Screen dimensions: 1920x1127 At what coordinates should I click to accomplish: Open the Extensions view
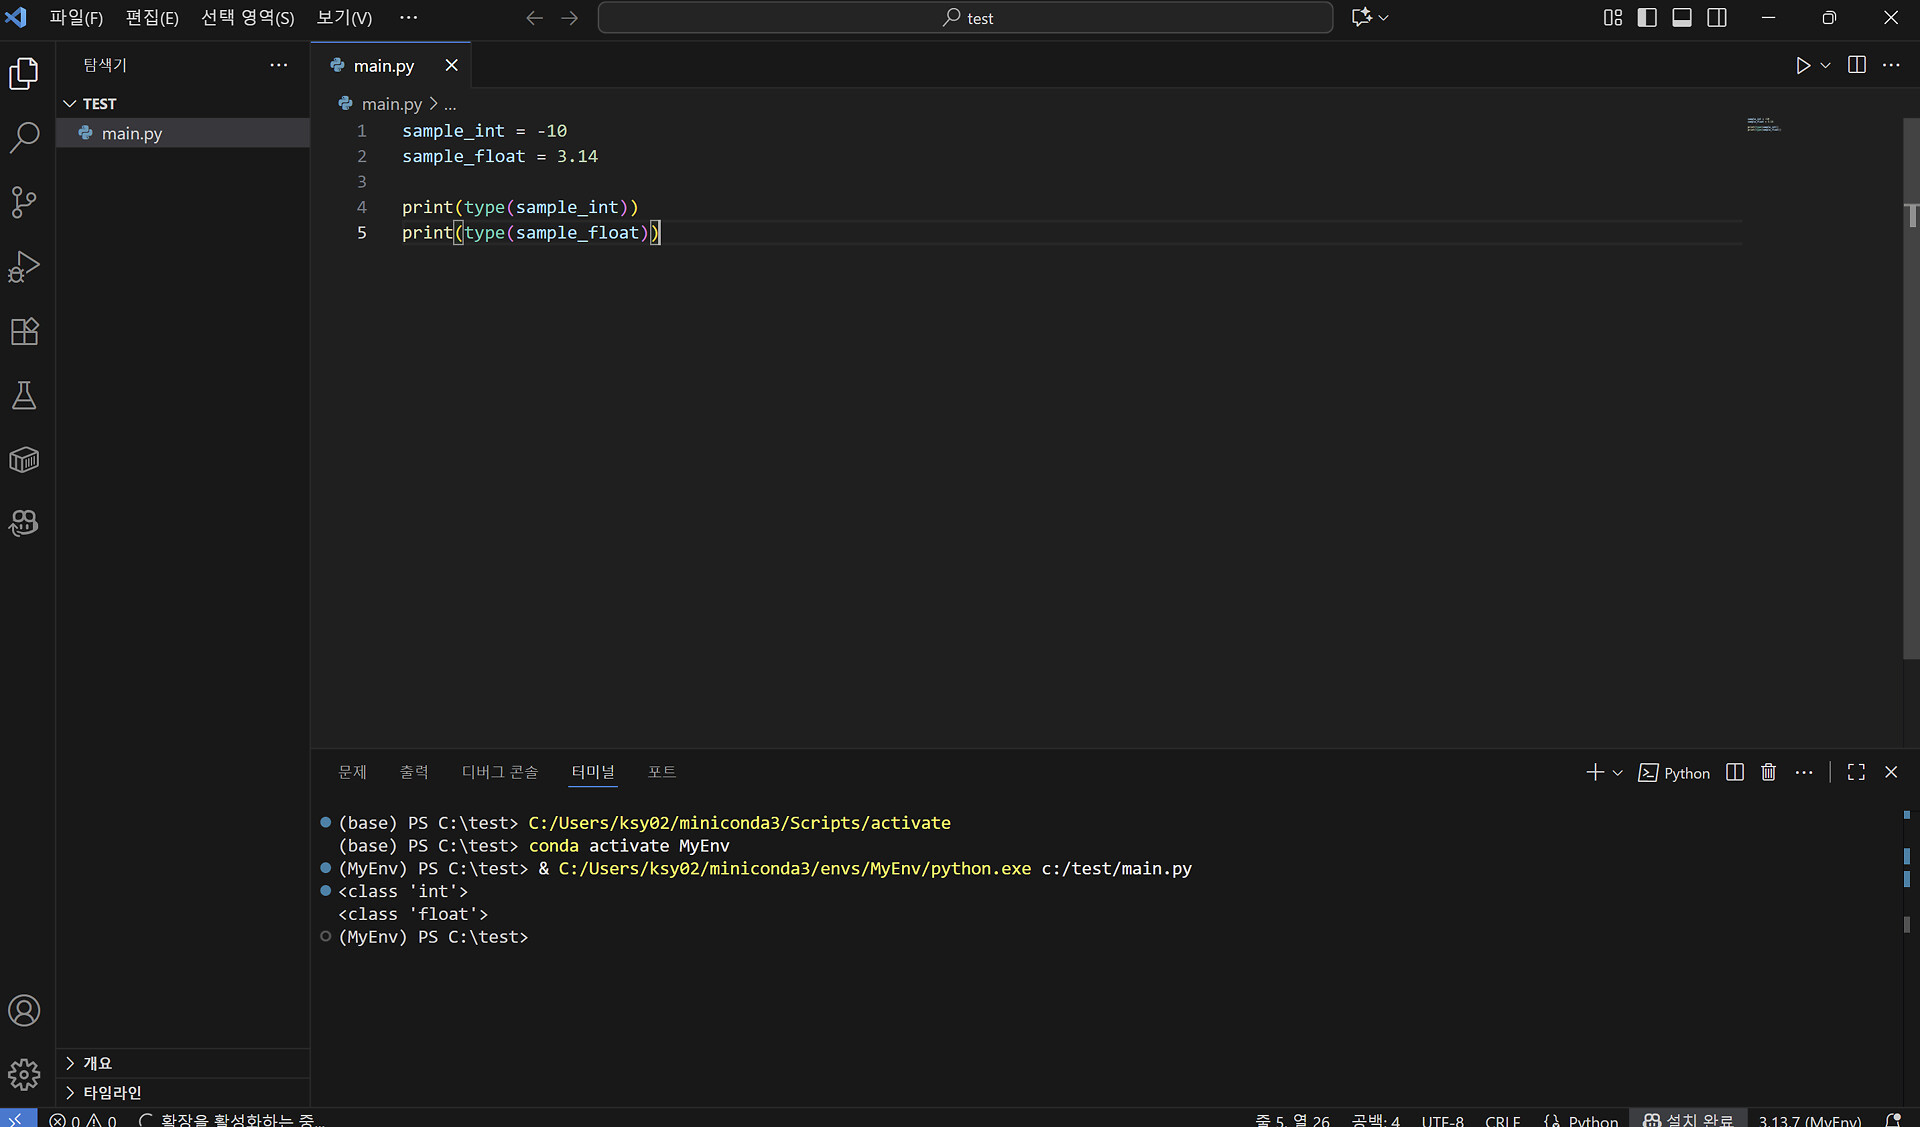tap(24, 331)
